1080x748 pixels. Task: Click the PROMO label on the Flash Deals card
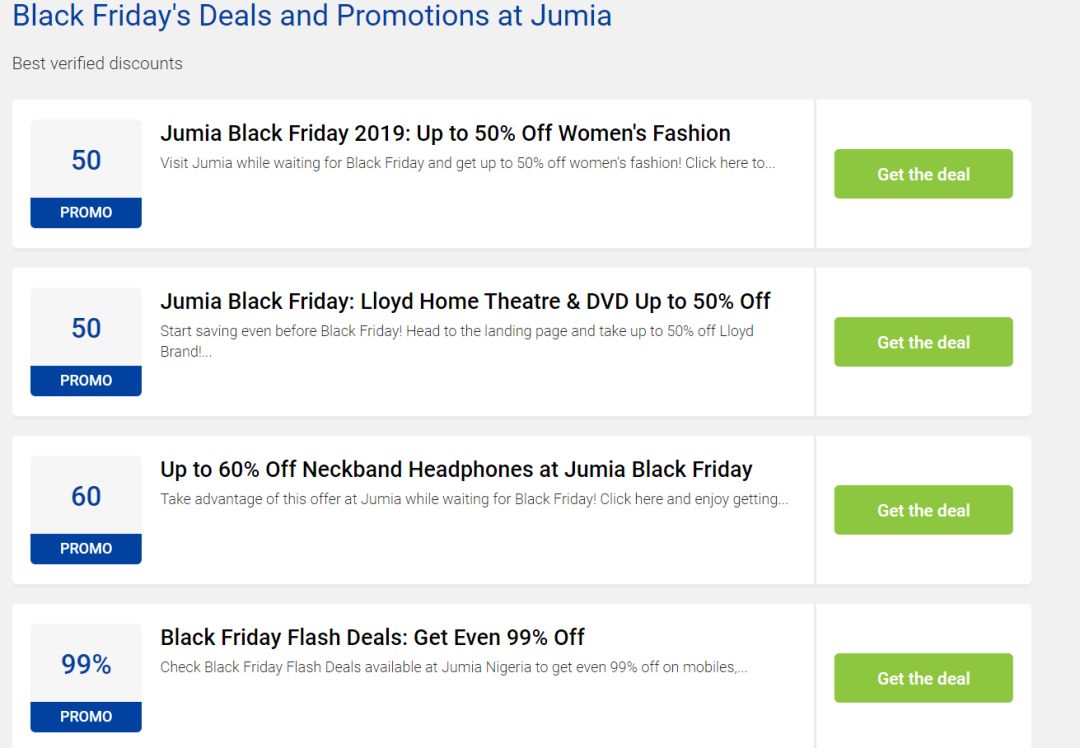[x=86, y=717]
